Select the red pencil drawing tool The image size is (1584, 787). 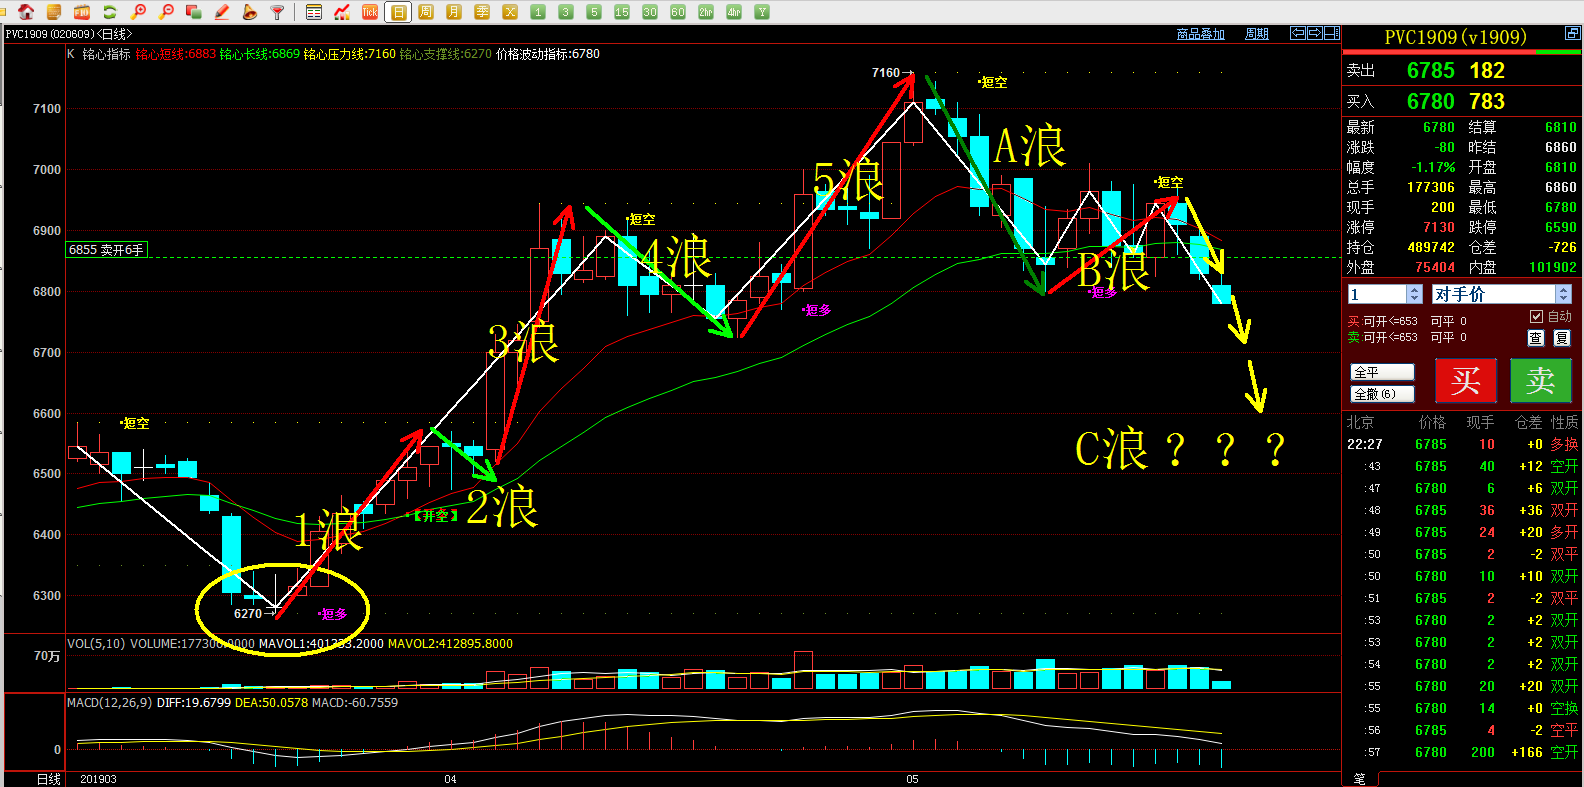click(222, 12)
